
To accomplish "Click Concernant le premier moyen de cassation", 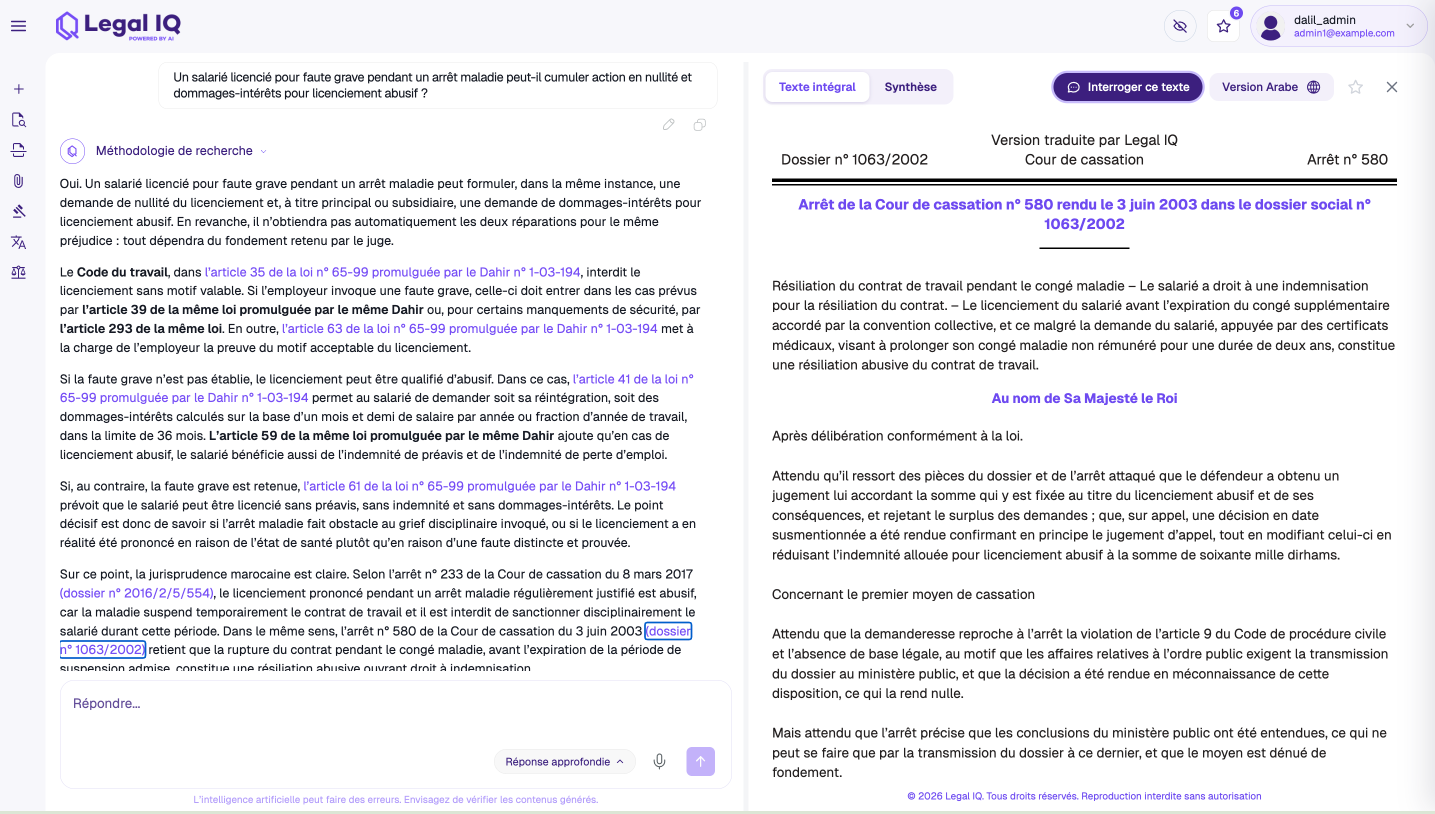I will pos(903,594).
